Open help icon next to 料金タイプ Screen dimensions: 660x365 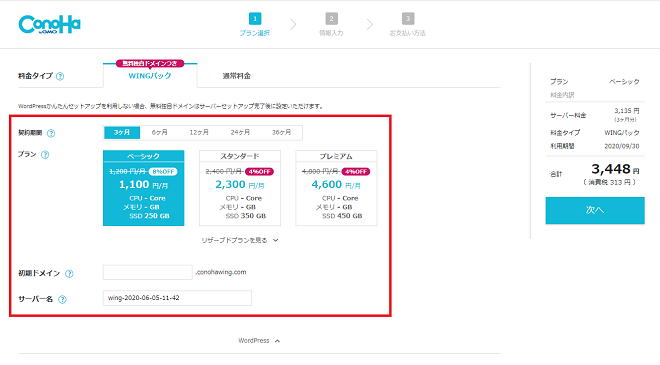coord(60,76)
